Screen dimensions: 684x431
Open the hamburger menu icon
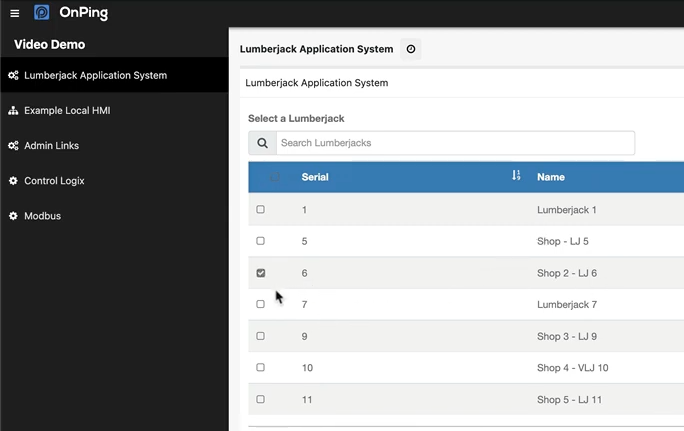(14, 13)
